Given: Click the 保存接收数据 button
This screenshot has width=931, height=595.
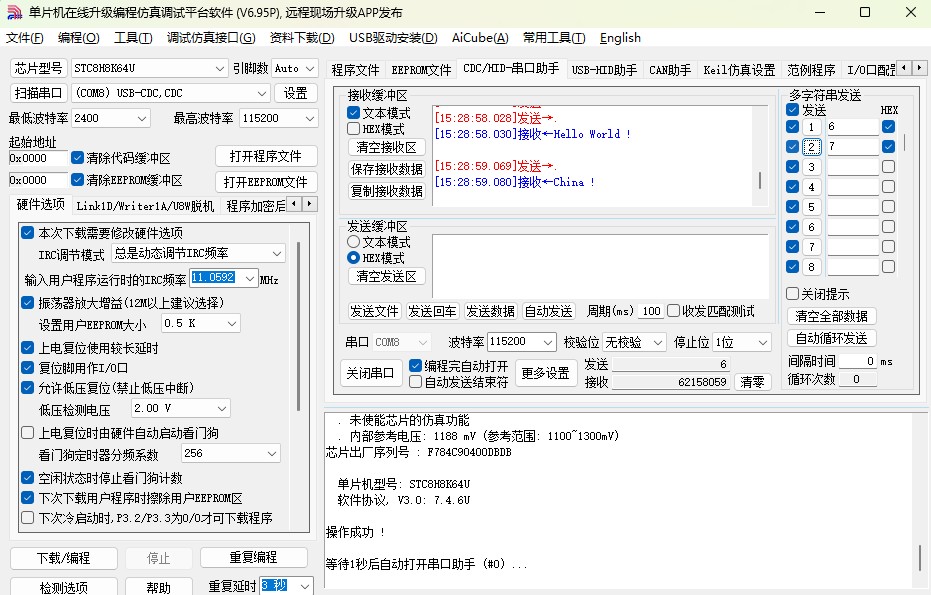Looking at the screenshot, I should point(386,169).
